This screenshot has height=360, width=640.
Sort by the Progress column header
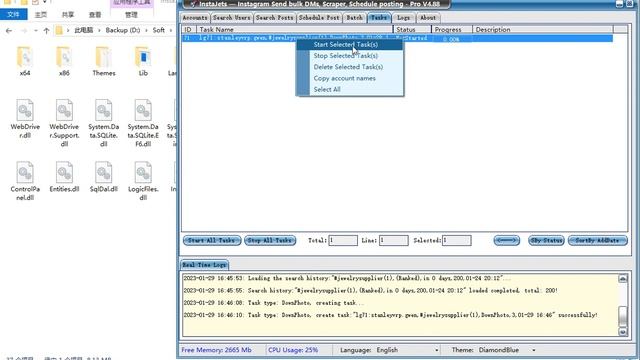pos(452,29)
